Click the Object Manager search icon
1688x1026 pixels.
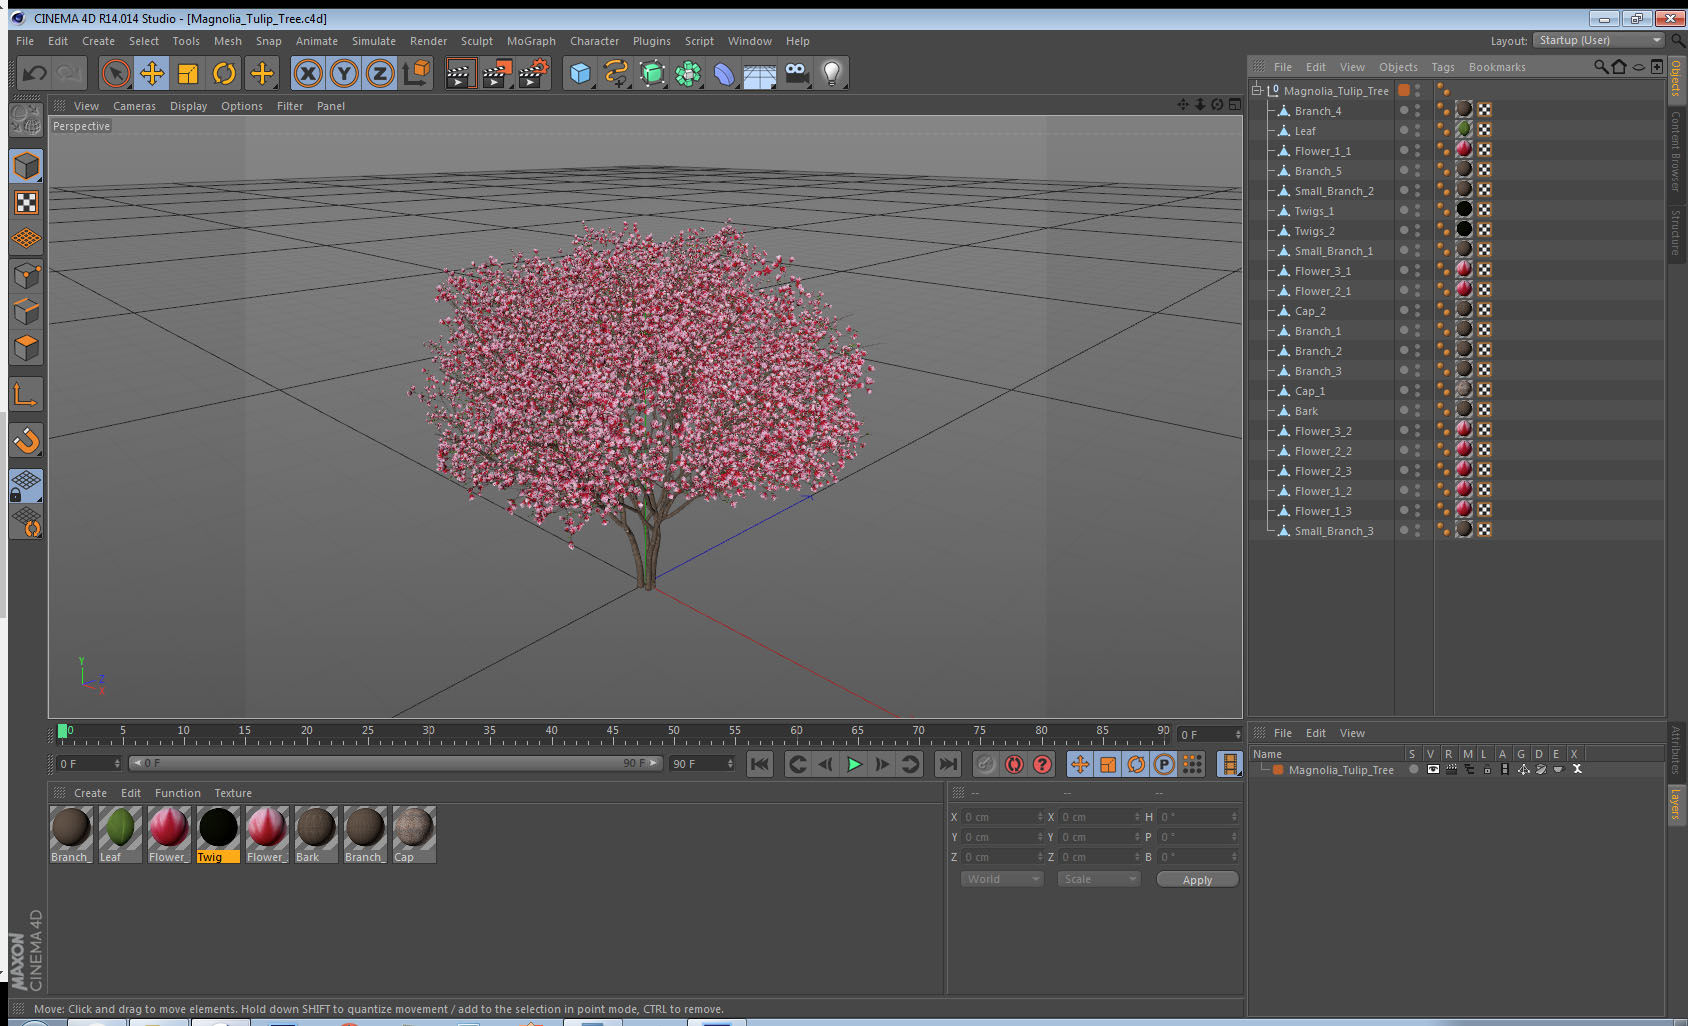[1600, 67]
